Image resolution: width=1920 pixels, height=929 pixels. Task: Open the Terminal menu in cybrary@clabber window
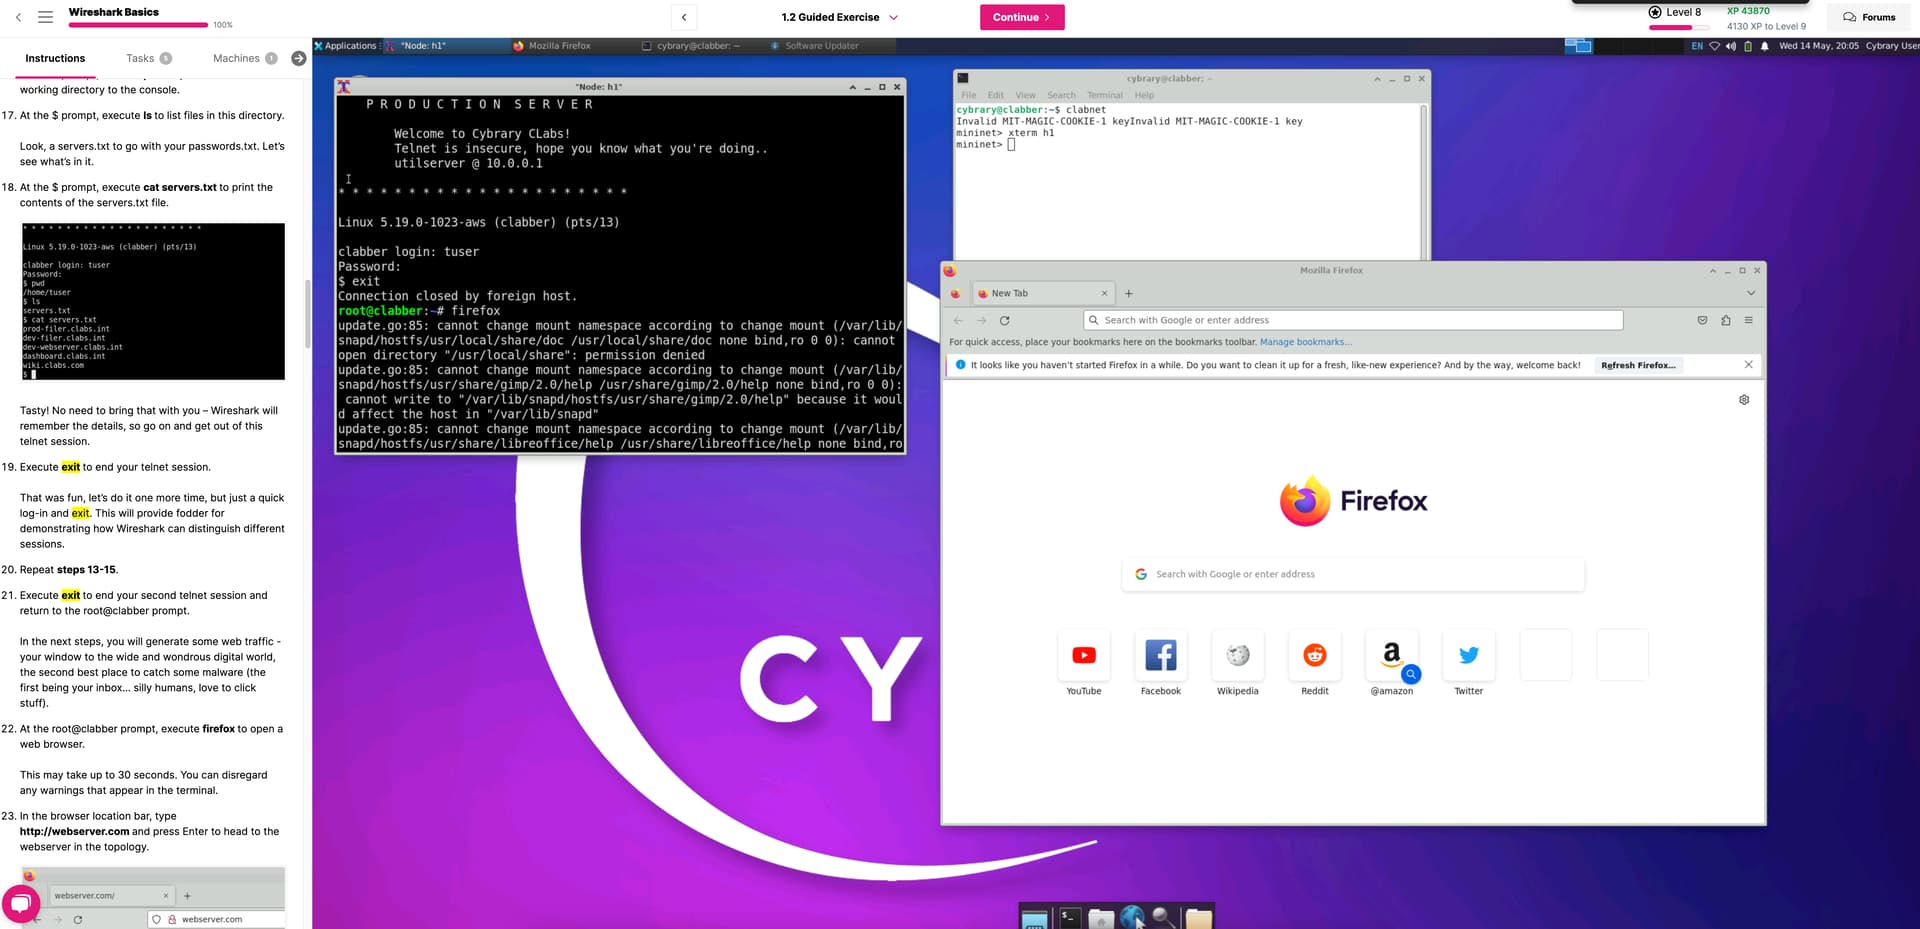1104,96
